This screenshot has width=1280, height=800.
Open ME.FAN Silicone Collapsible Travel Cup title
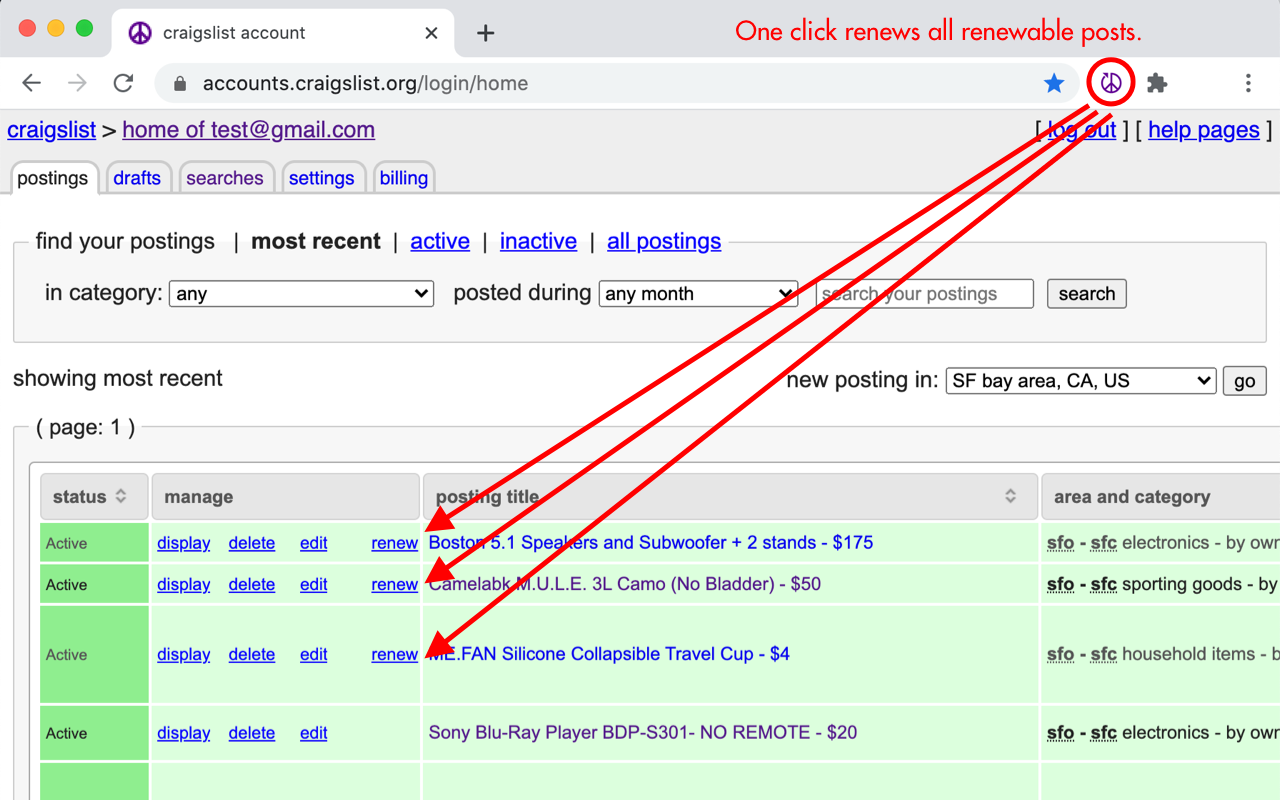coord(609,653)
